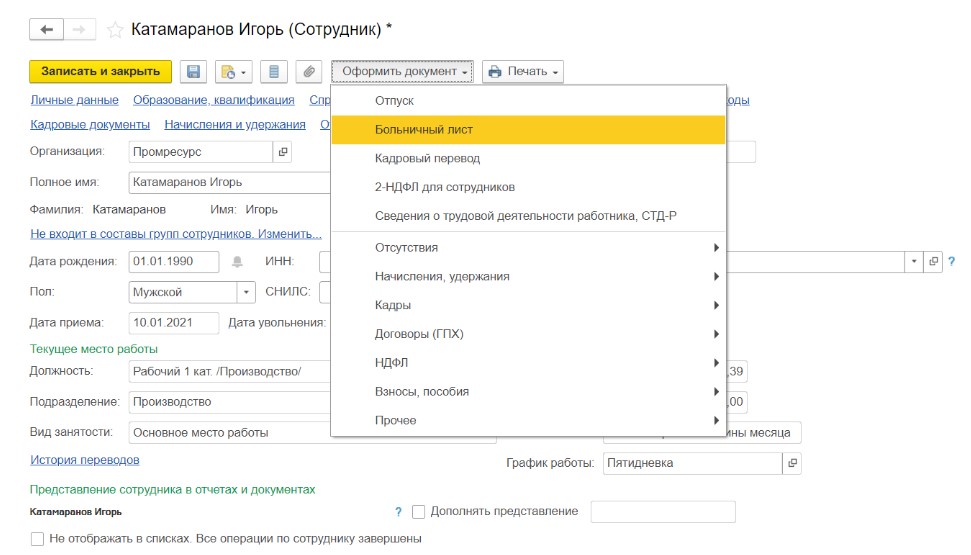The width and height of the screenshot is (971, 555).
Task: Open the История переводов link
Action: point(84,460)
